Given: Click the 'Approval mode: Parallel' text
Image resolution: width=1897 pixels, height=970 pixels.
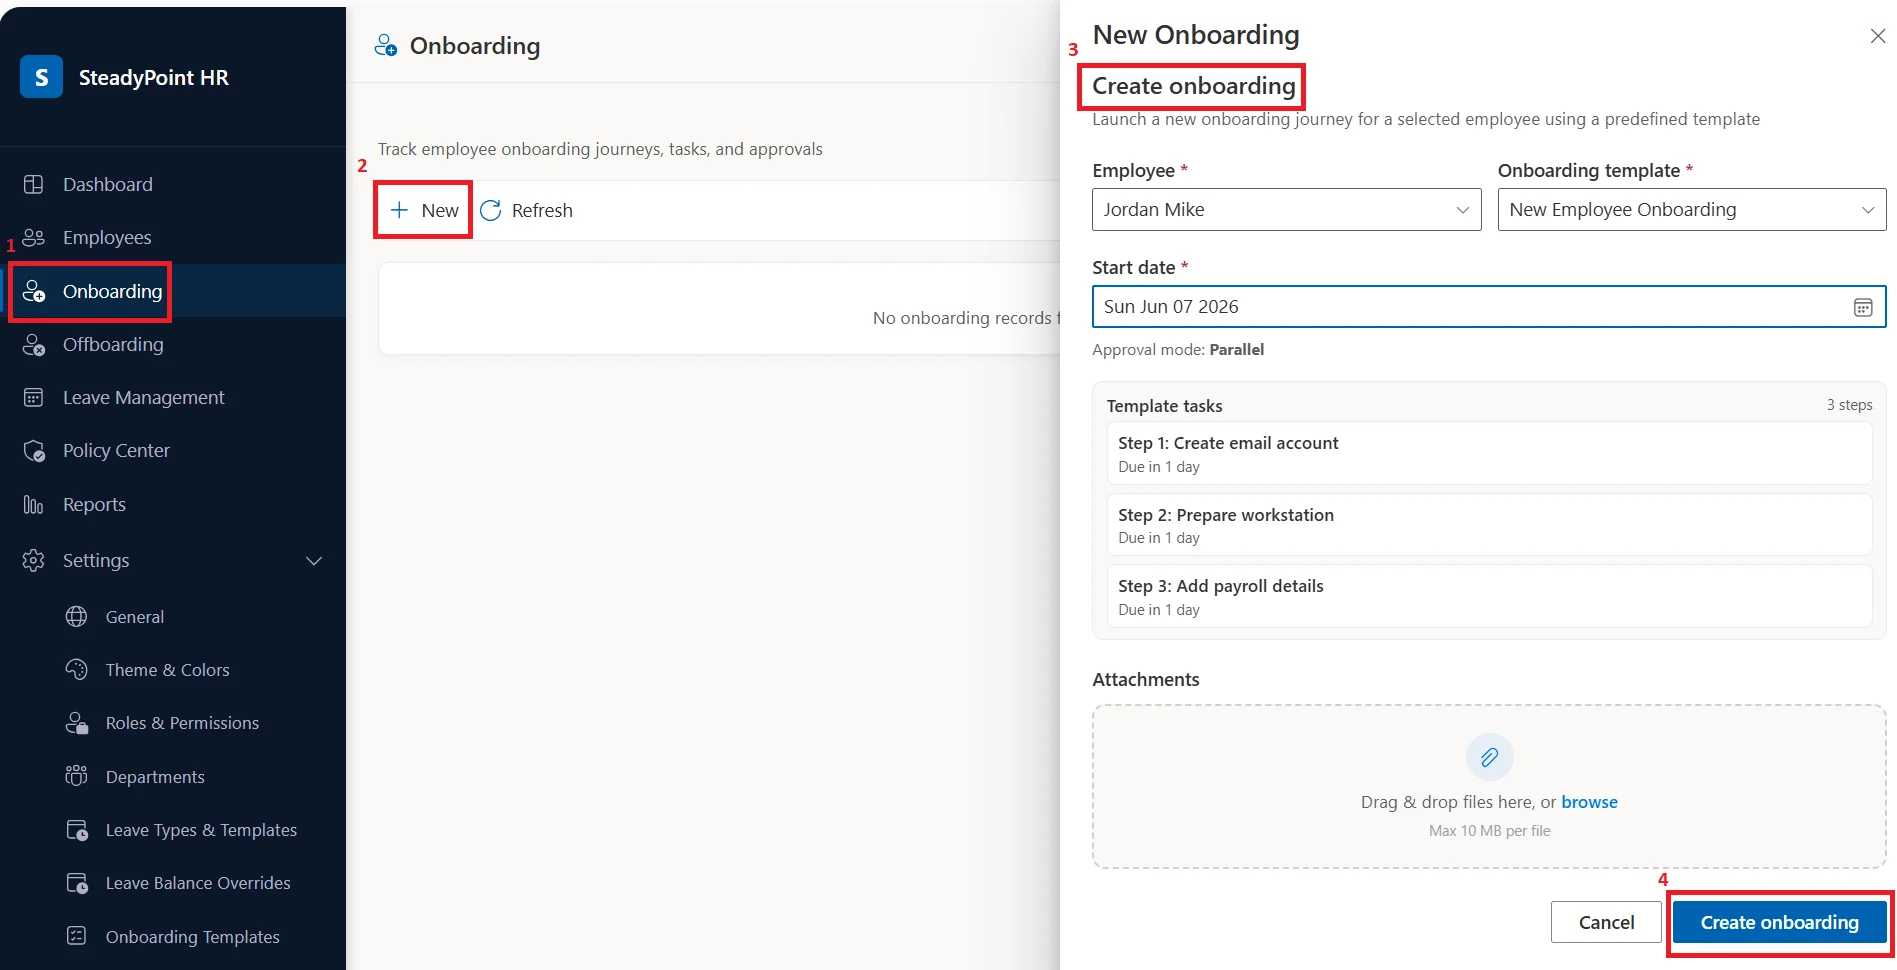Looking at the screenshot, I should tap(1178, 350).
